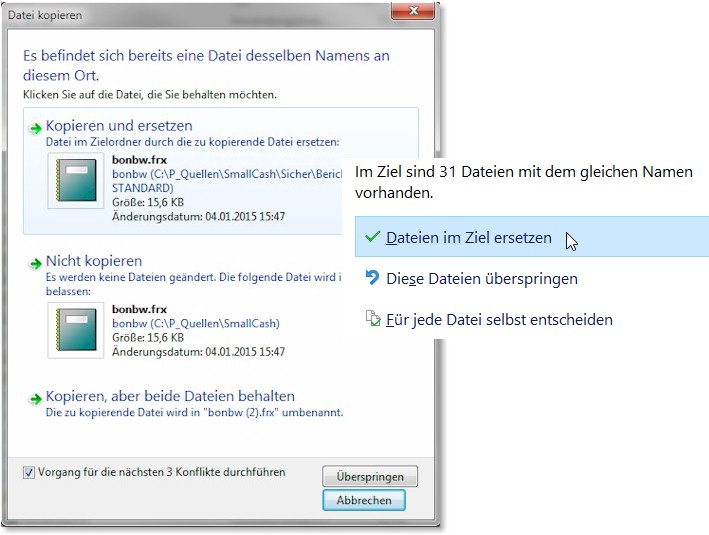Screen dimensions: 709x535
Task: Click compare icon for 'Für jede Datei selbst entscheiden'
Action: click(x=372, y=320)
